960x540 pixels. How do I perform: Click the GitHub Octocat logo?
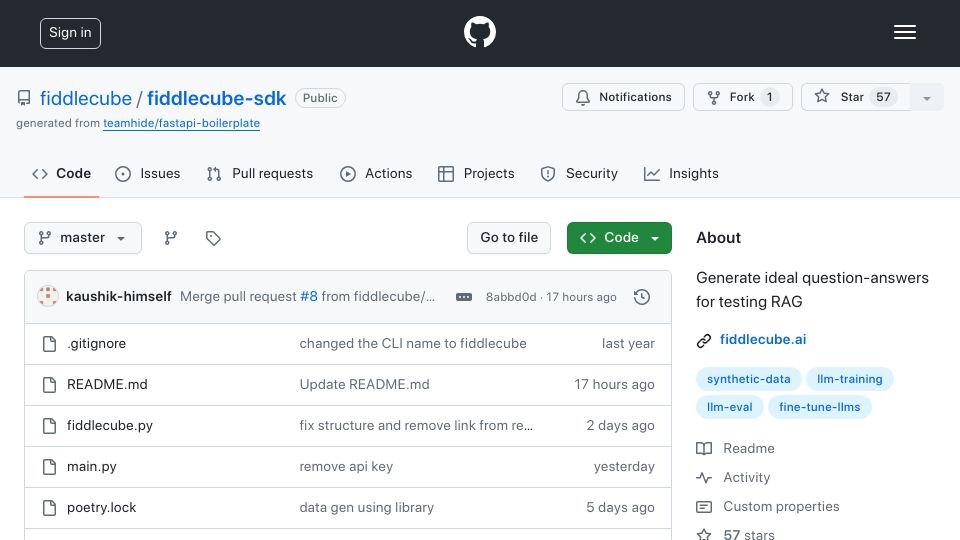coord(479,32)
